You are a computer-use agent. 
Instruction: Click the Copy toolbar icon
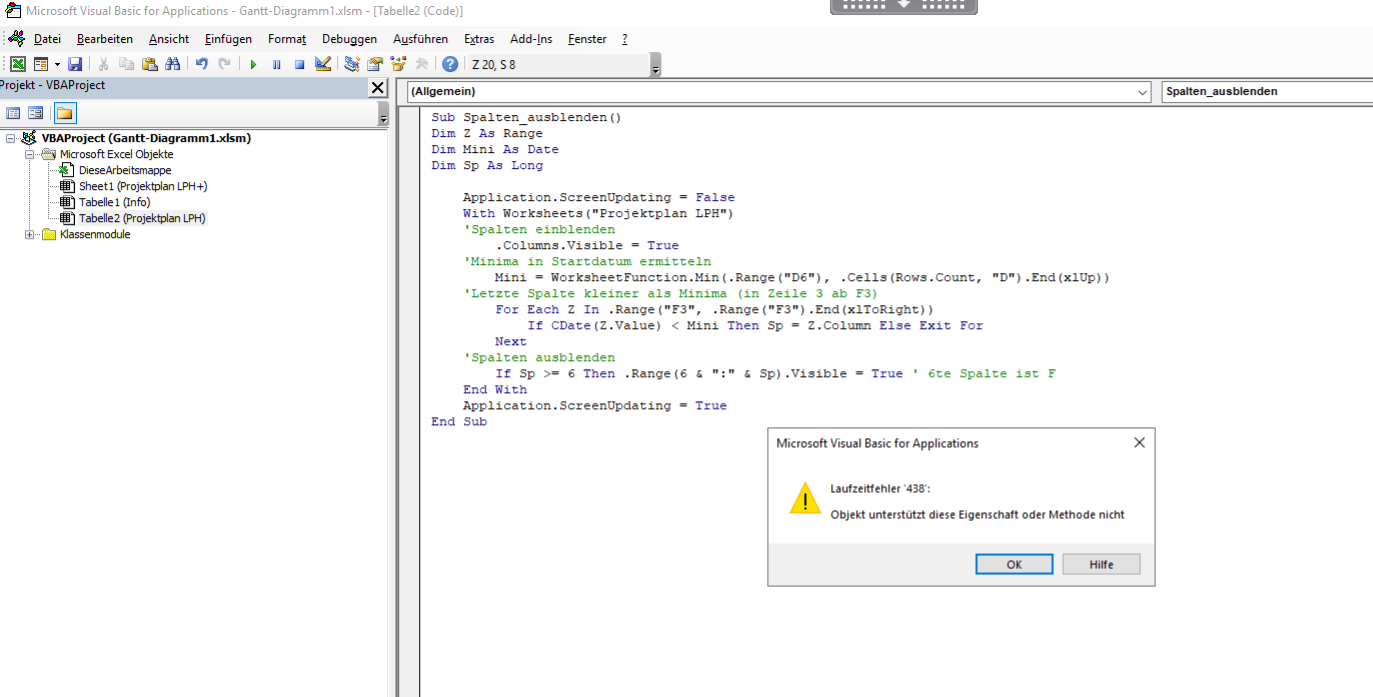click(126, 64)
